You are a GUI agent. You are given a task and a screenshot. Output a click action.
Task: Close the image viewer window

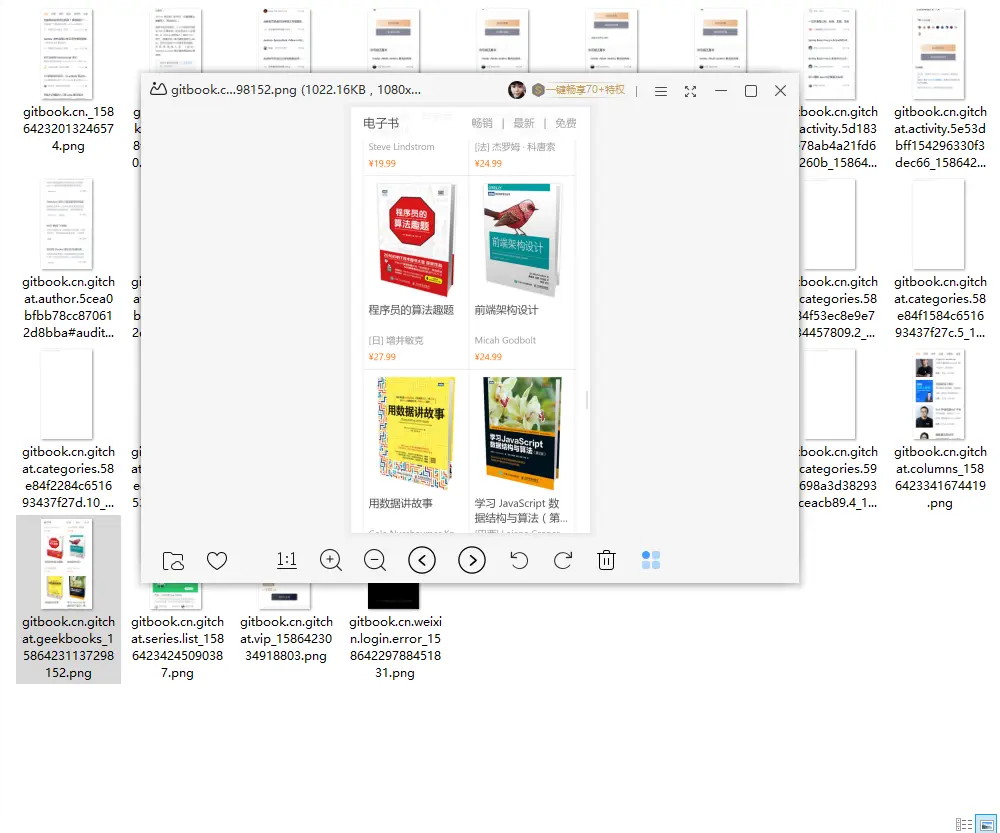(780, 91)
